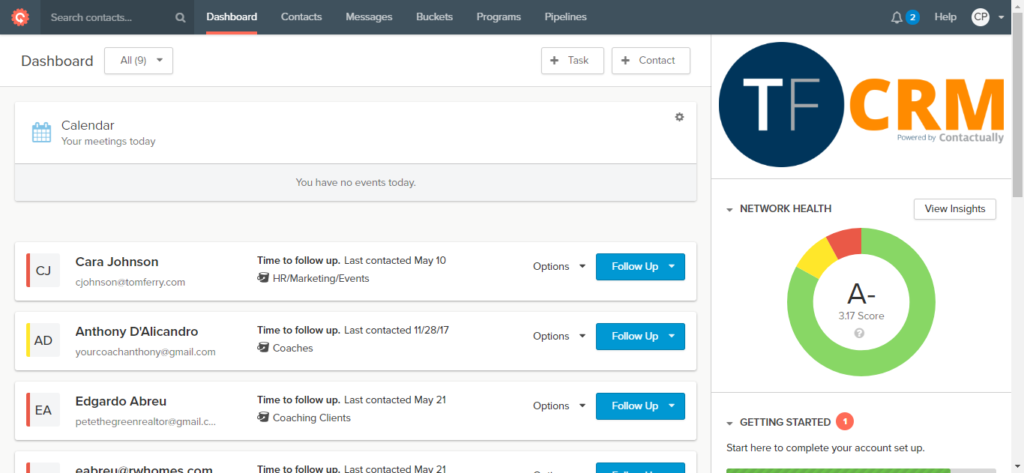This screenshot has width=1024, height=473.
Task: Open the profile menu arrow
Action: 1001,18
